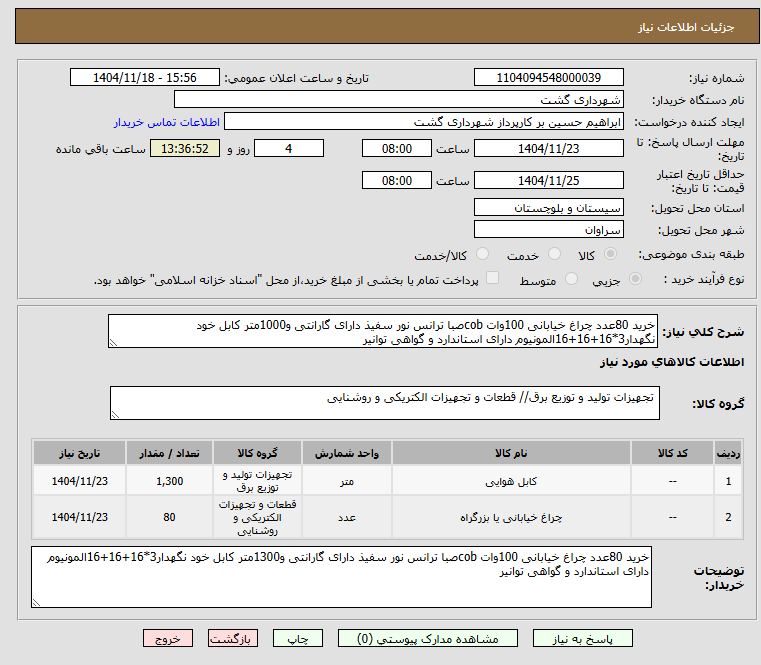
Task: Click the خروج exit button
Action: coord(167,638)
